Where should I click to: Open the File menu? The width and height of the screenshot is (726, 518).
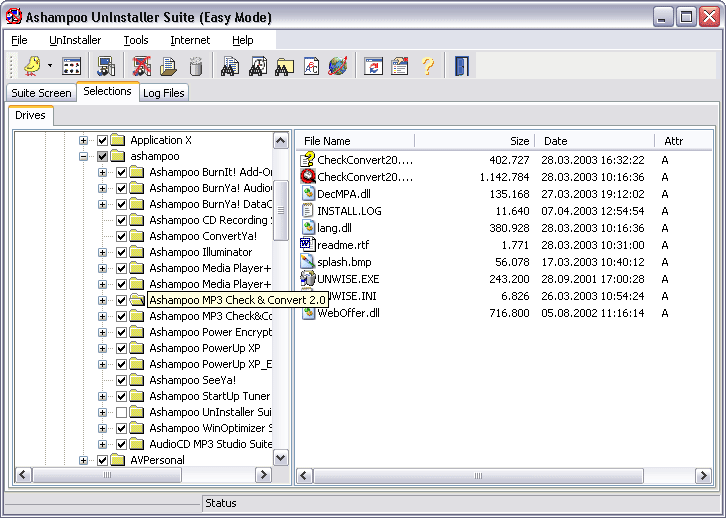pyautogui.click(x=19, y=40)
